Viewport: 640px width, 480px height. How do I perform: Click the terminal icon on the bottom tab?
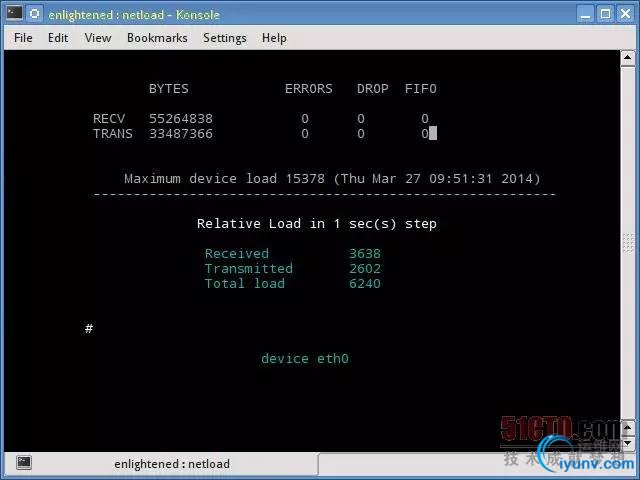click(x=24, y=463)
